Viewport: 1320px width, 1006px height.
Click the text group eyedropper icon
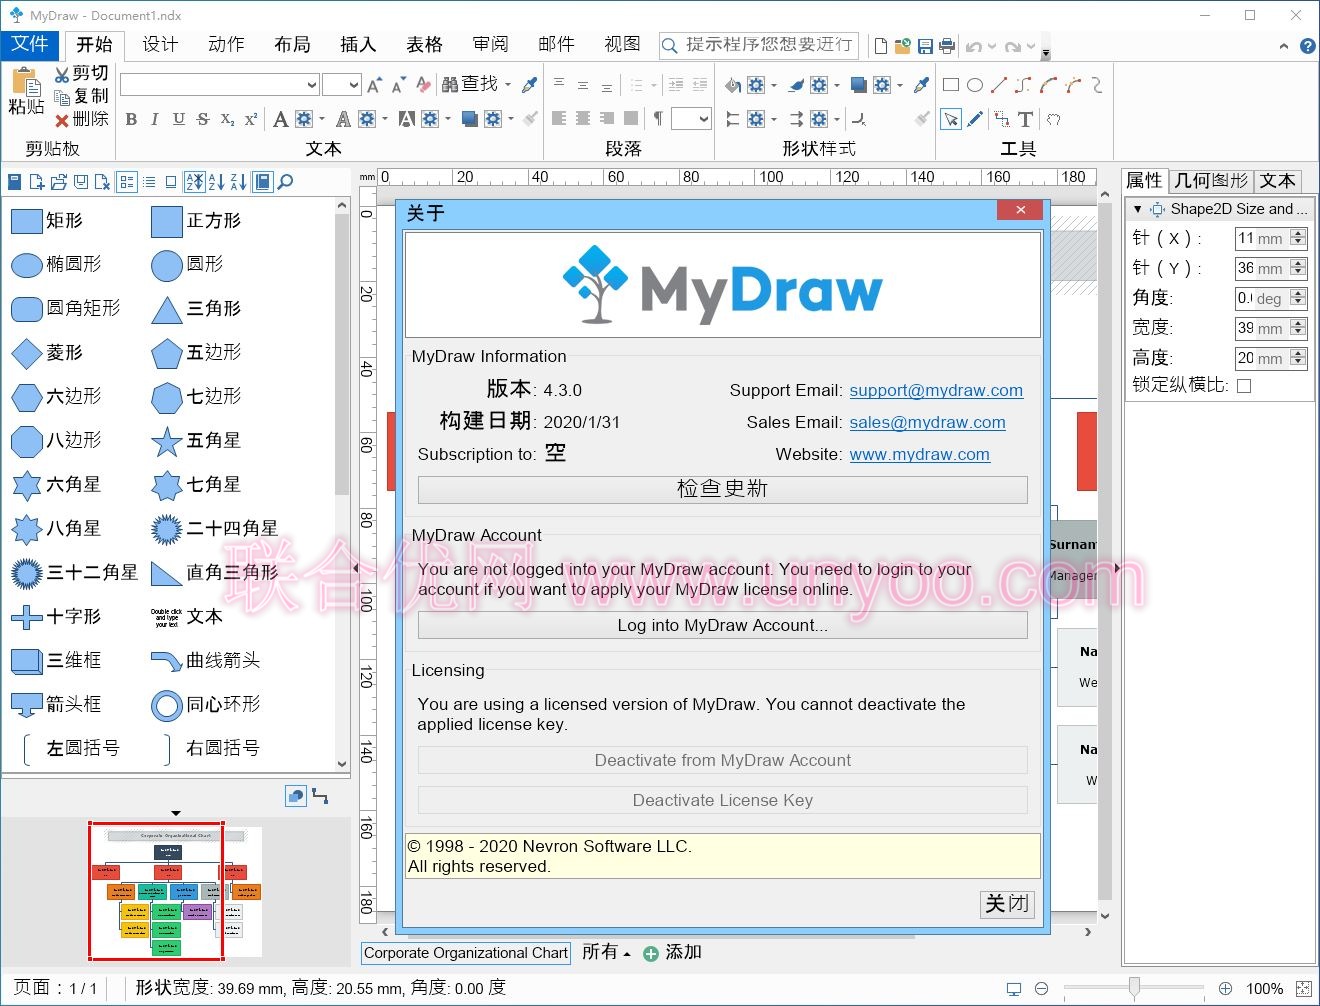pyautogui.click(x=530, y=85)
